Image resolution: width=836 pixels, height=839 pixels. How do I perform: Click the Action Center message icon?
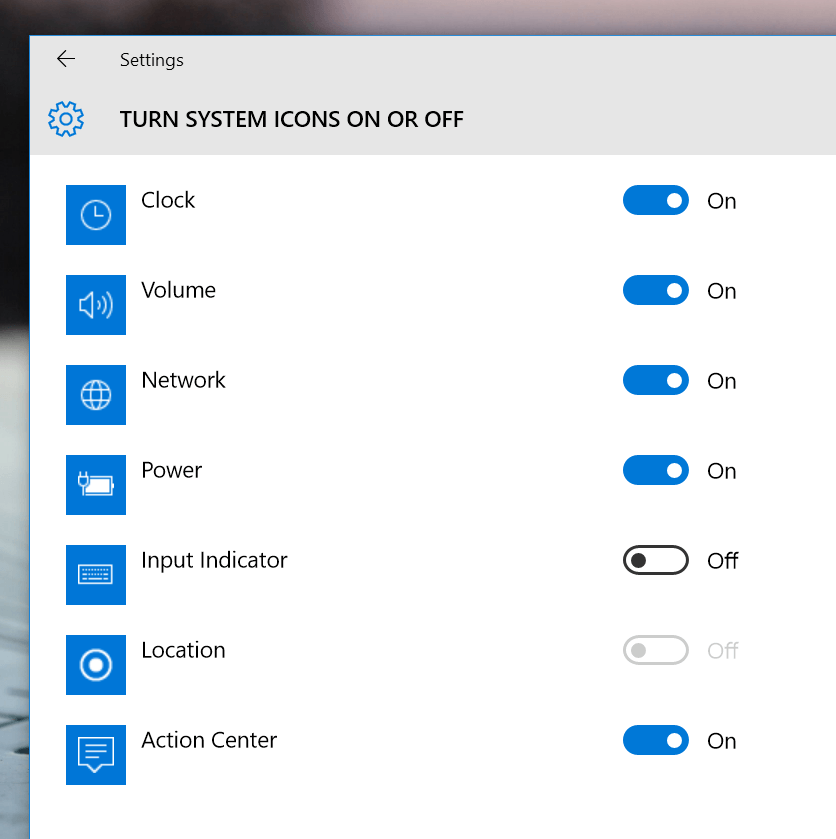[96, 754]
